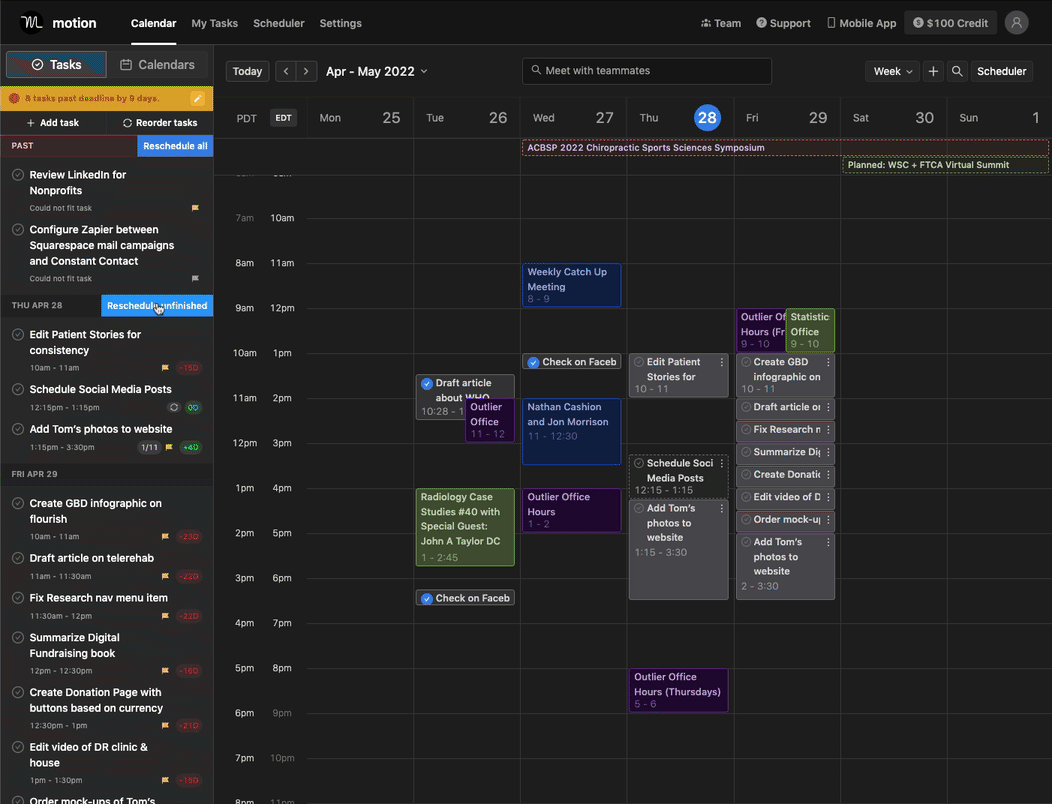Switch to the Calendars tab
Viewport: 1052px width, 804px height.
(158, 64)
